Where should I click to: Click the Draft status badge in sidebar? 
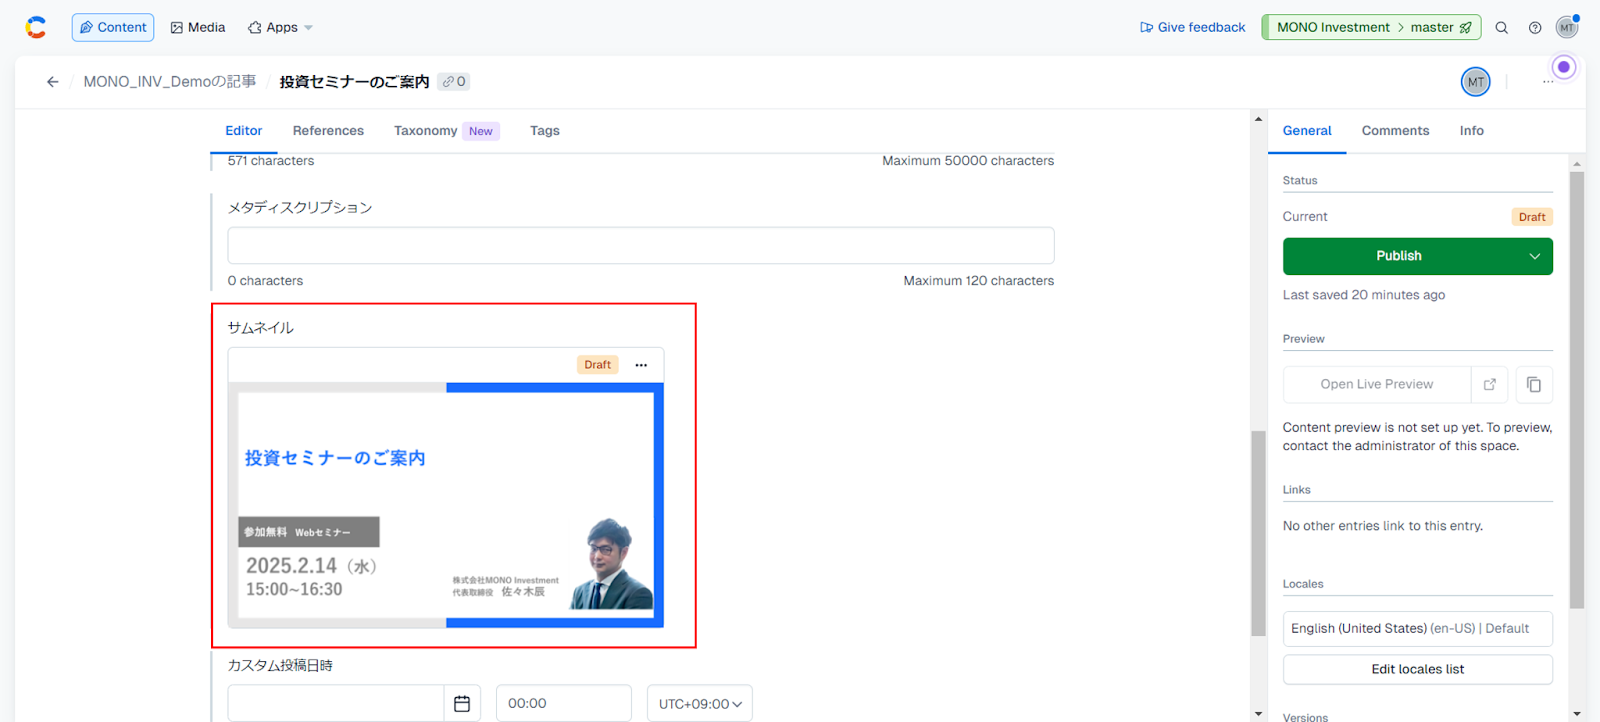[1532, 217]
